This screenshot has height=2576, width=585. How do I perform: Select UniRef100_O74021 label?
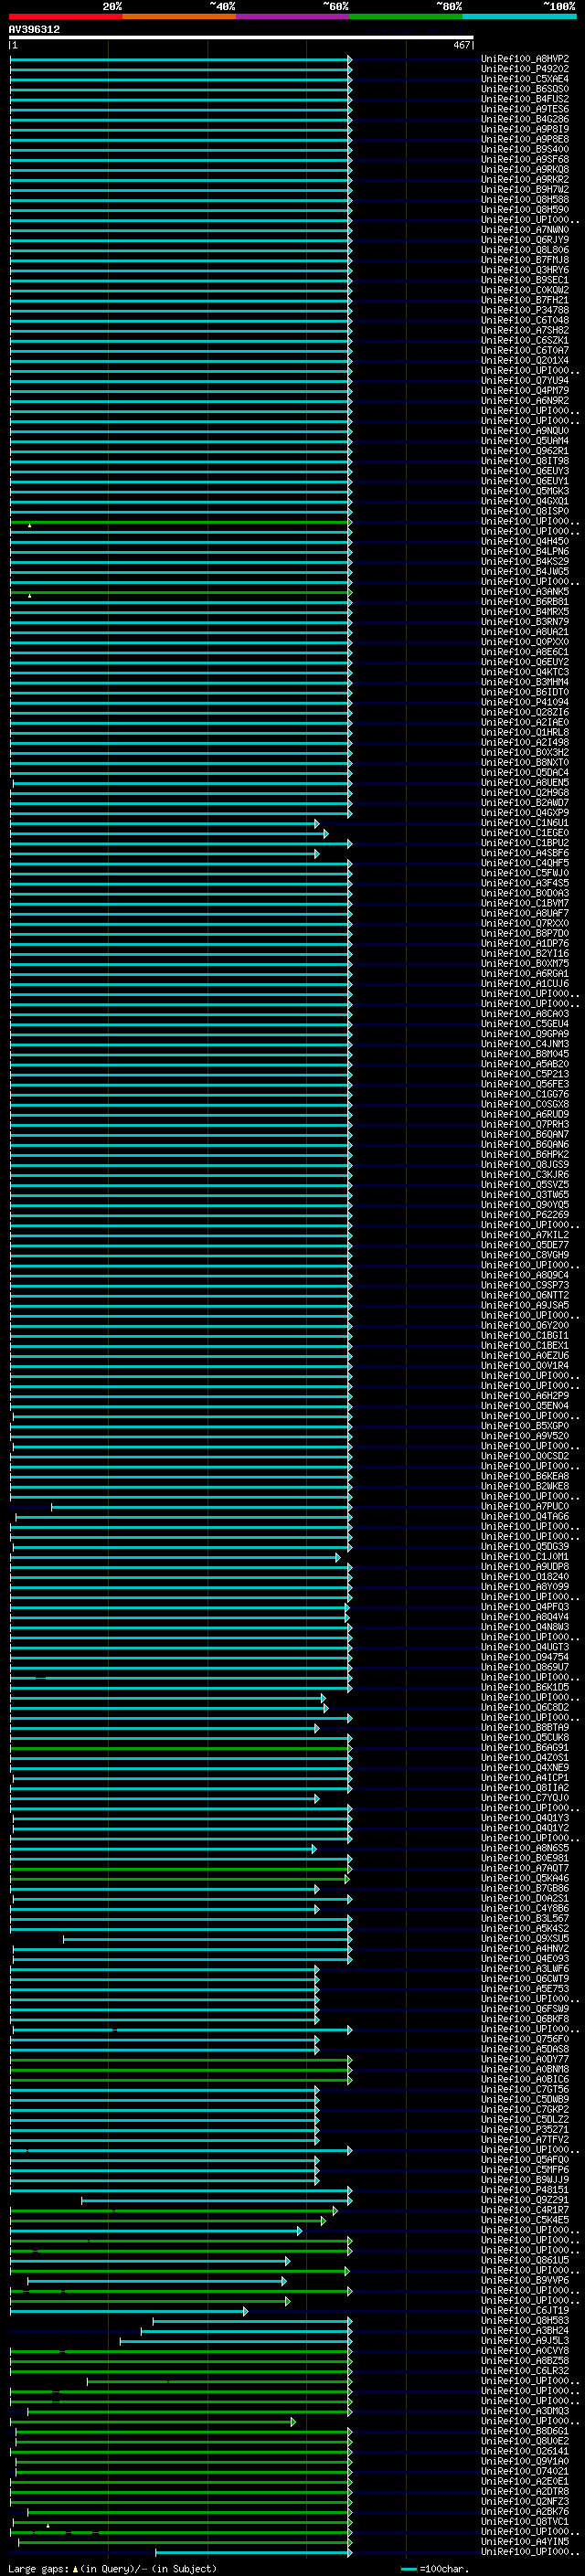pyautogui.click(x=525, y=2471)
